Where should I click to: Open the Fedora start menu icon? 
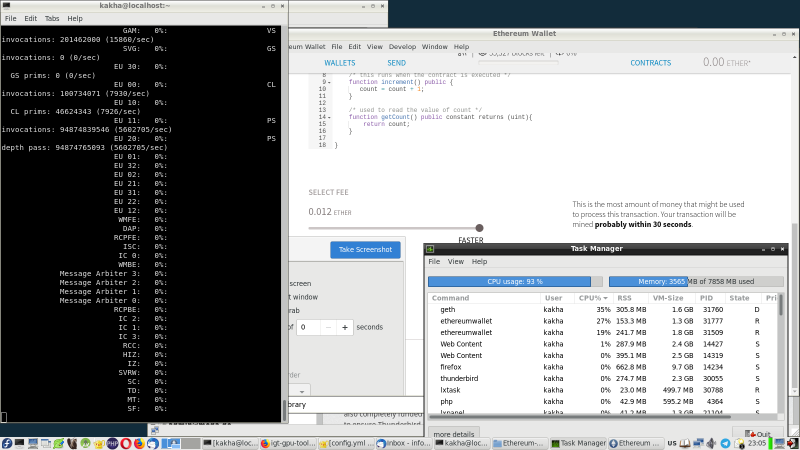coord(7,443)
